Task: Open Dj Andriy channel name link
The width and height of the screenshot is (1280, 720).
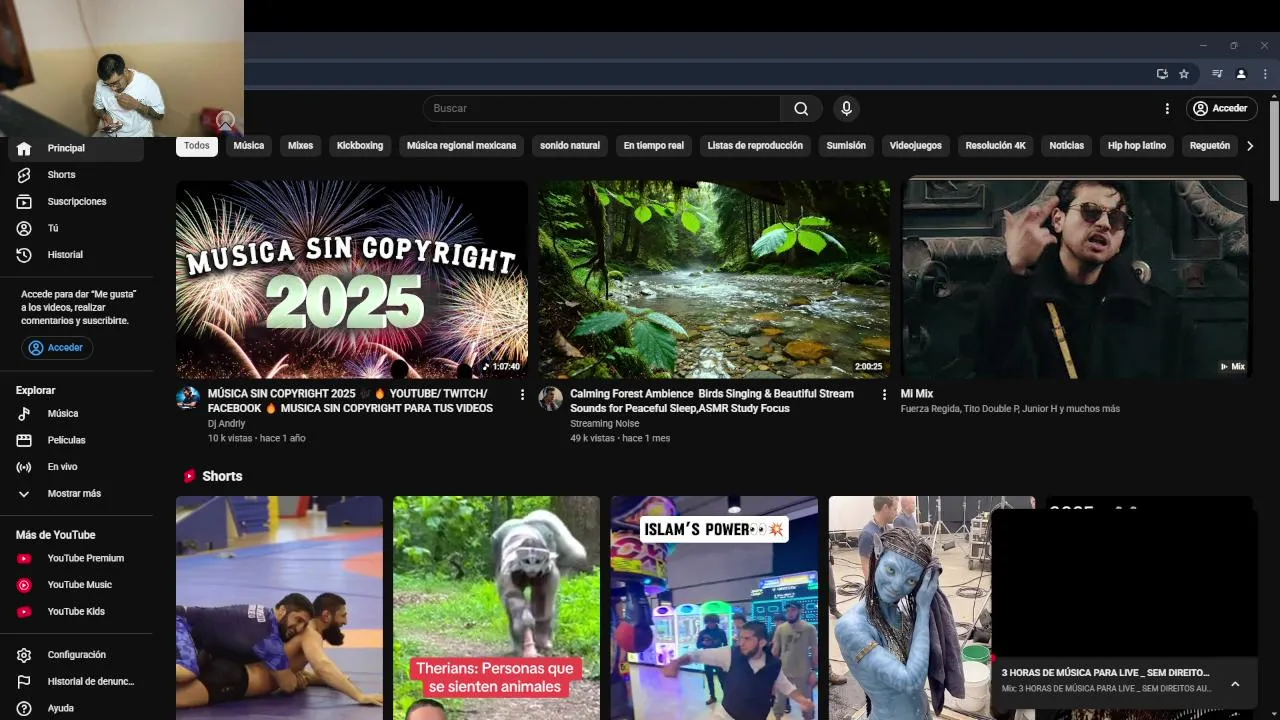Action: click(227, 424)
